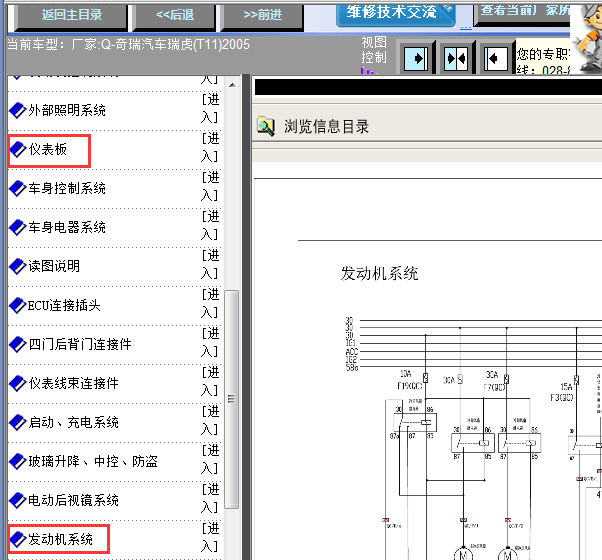Select the ECU连接插头 entry text
Screen dimensions: 602x560
(64, 306)
